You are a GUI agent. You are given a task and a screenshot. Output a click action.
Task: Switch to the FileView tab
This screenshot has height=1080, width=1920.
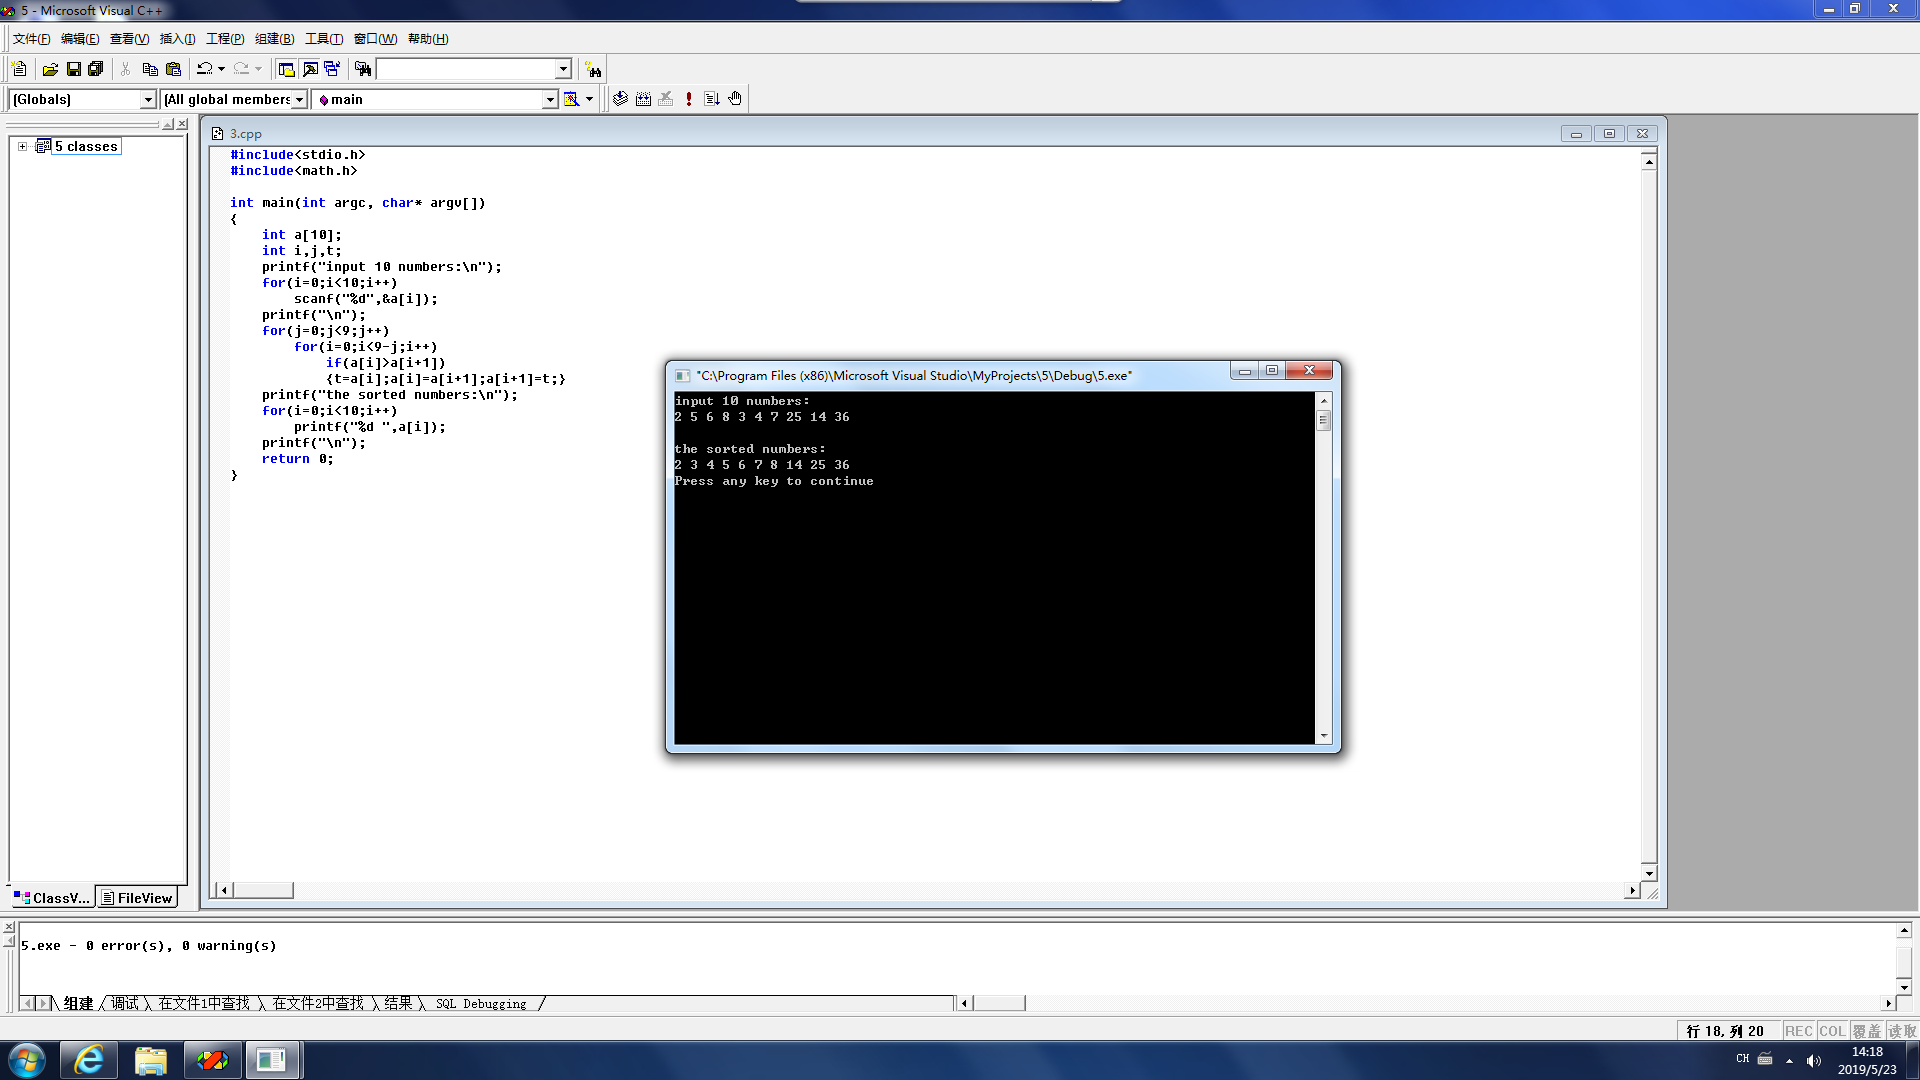[137, 898]
